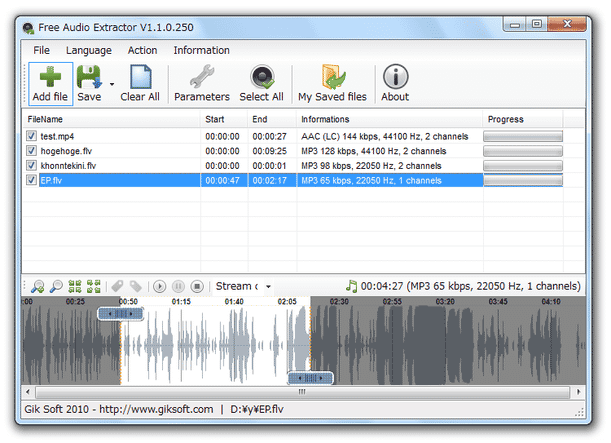This screenshot has width=611, height=443.
Task: Click the scrollbar left arrow
Action: pyautogui.click(x=28, y=392)
